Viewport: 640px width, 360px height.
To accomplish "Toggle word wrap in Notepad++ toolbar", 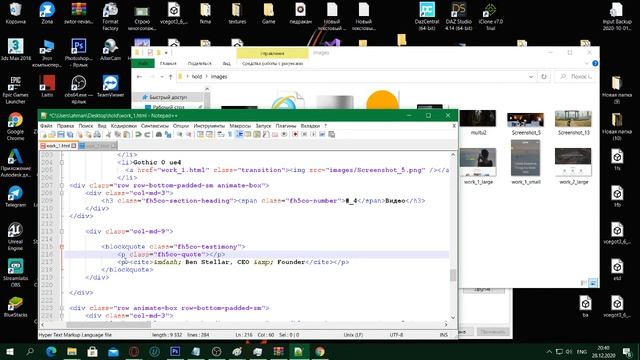I will click(x=220, y=134).
